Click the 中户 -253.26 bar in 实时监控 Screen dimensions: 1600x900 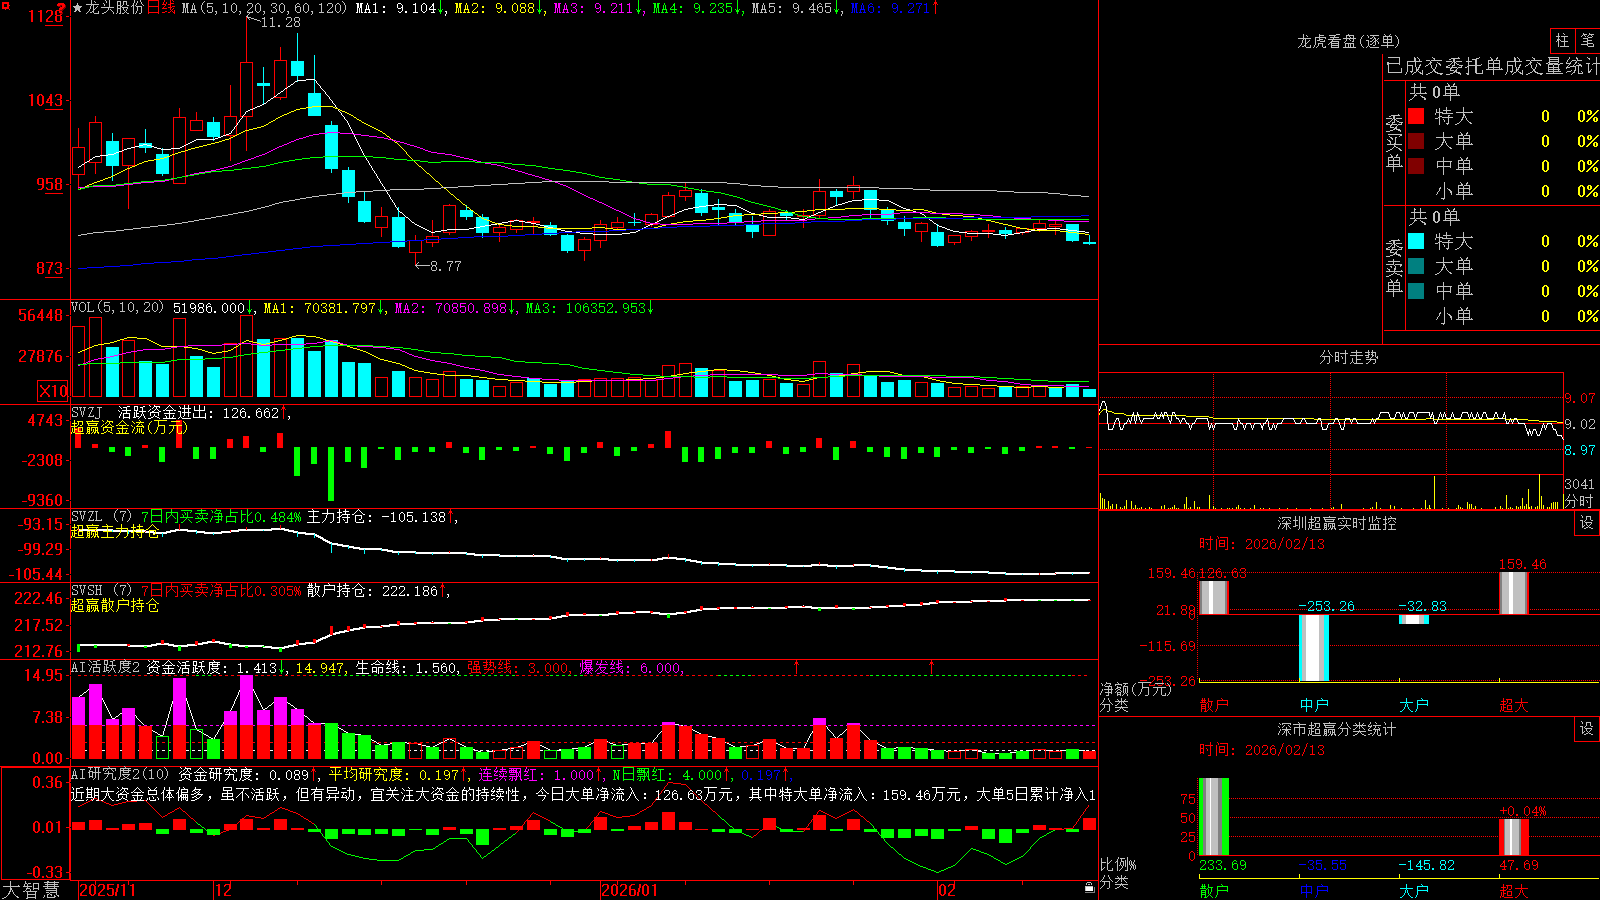[1313, 648]
